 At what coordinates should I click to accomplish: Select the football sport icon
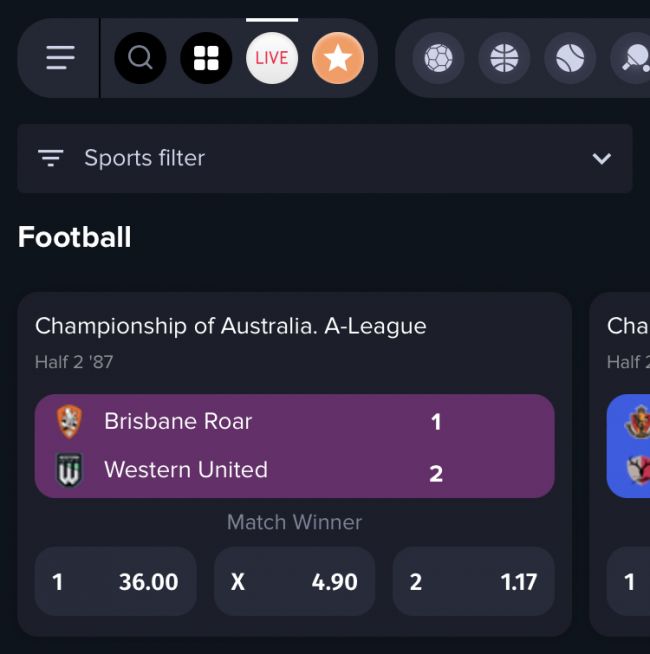pyautogui.click(x=438, y=58)
